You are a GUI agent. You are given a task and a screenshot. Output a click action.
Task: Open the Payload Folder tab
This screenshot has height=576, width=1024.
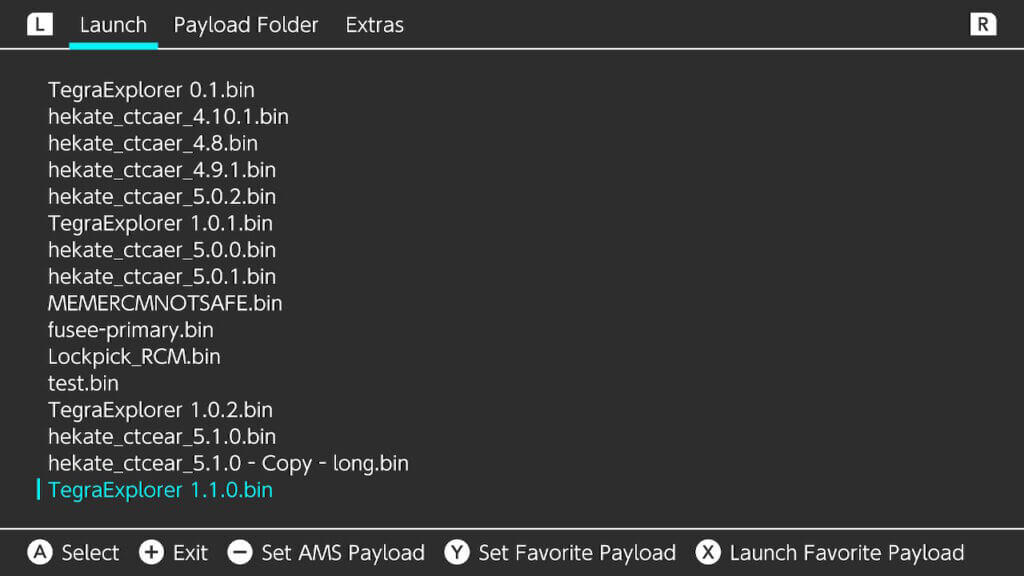pyautogui.click(x=246, y=25)
